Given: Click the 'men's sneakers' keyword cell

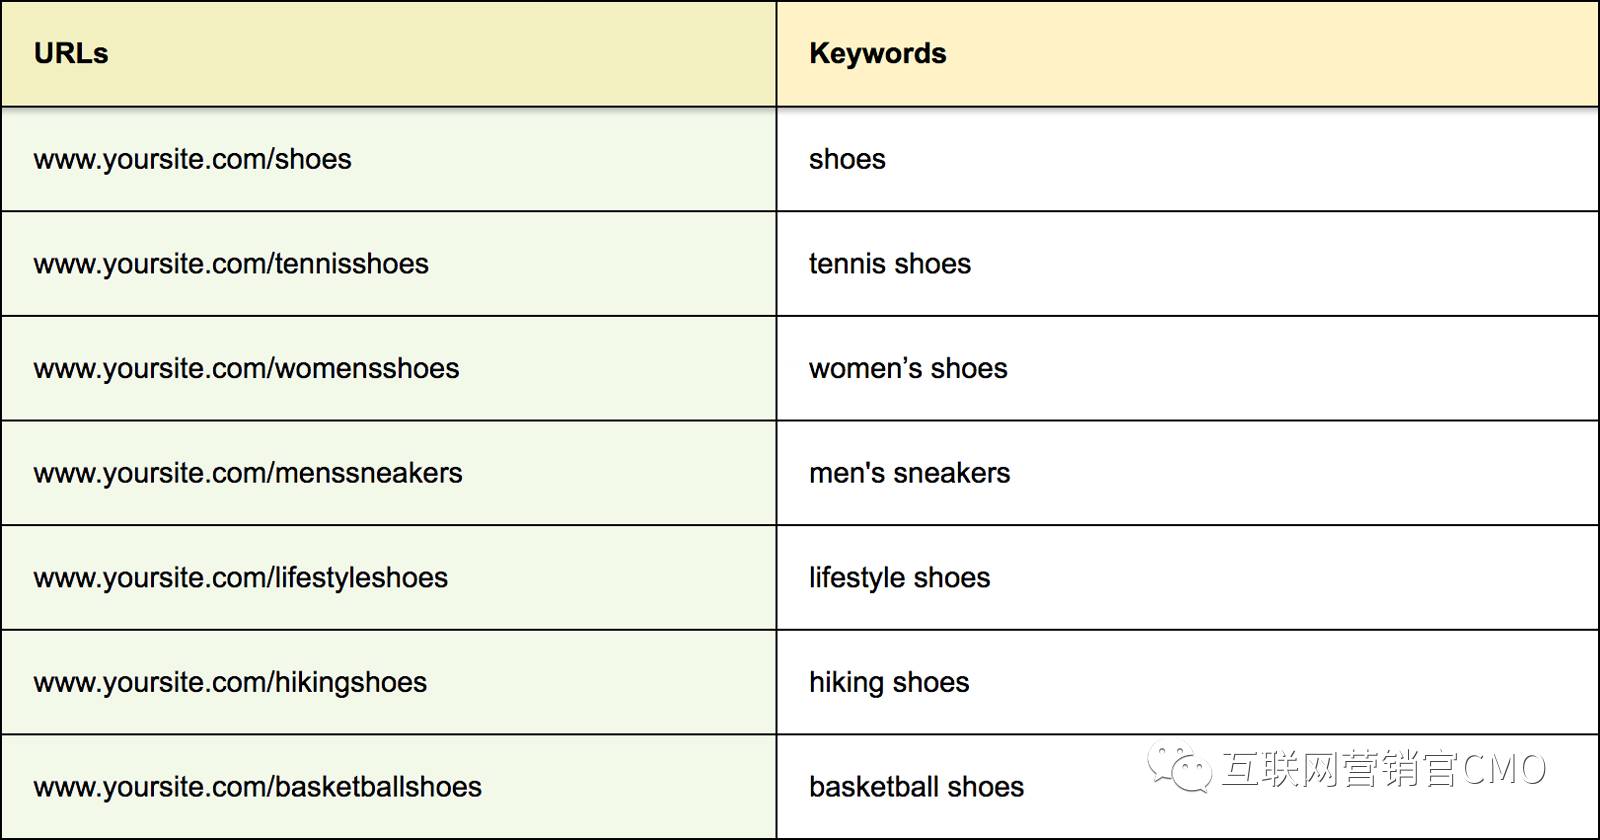Looking at the screenshot, I should pyautogui.click(x=1187, y=473).
